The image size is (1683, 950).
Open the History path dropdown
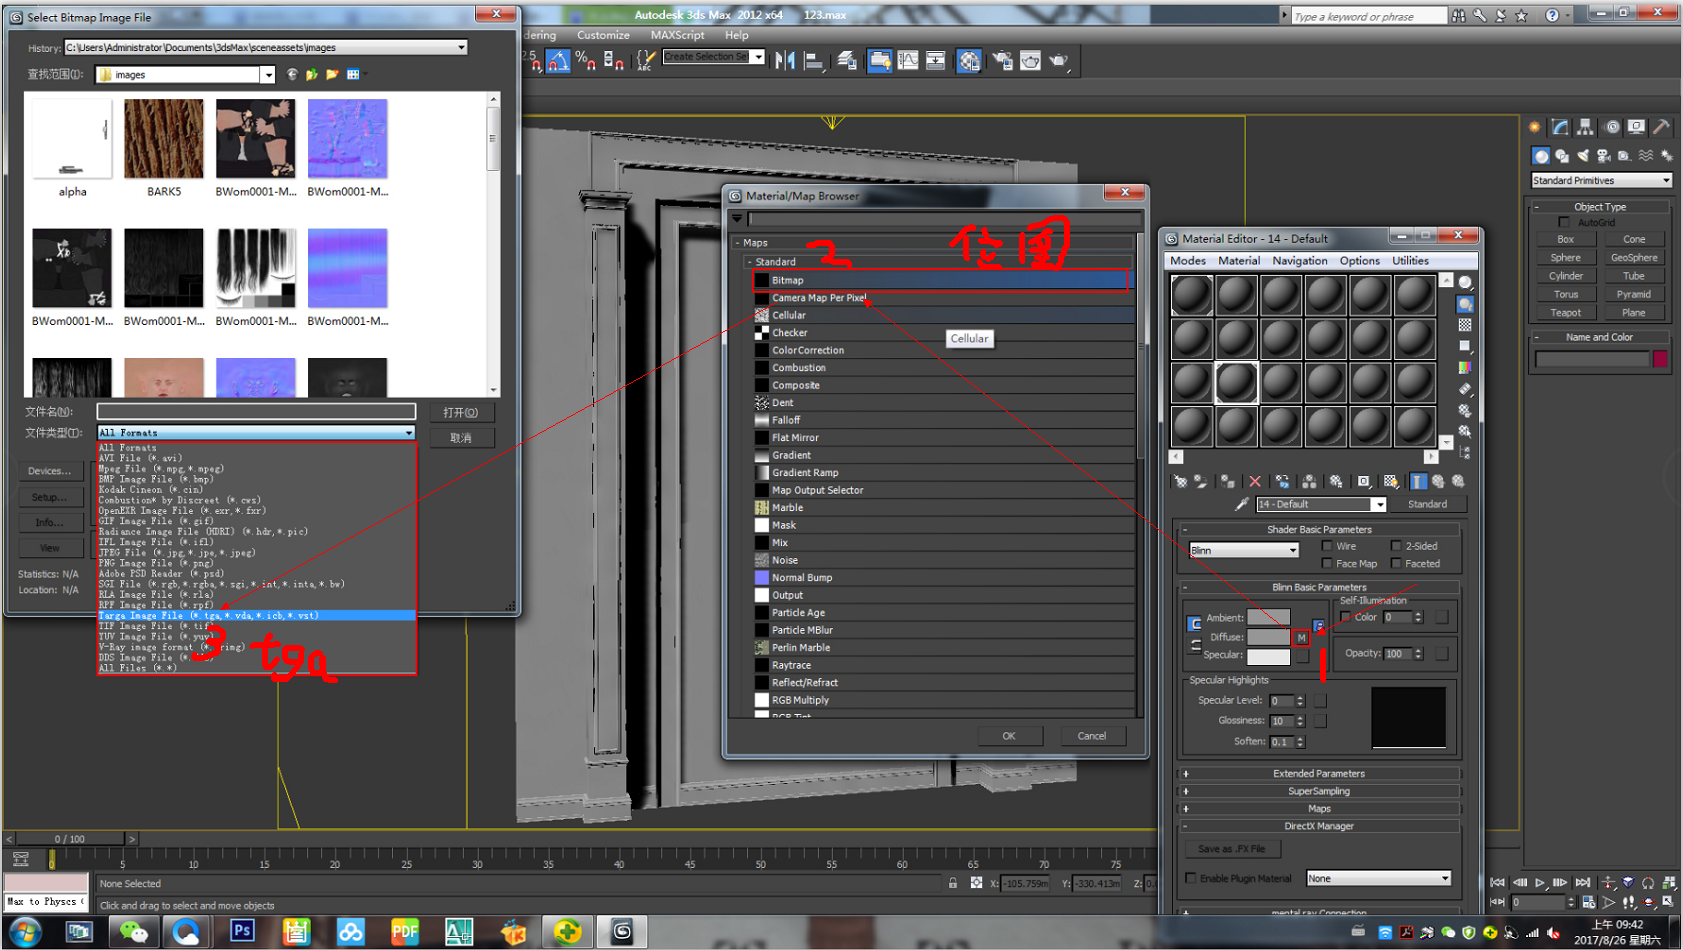(265, 47)
